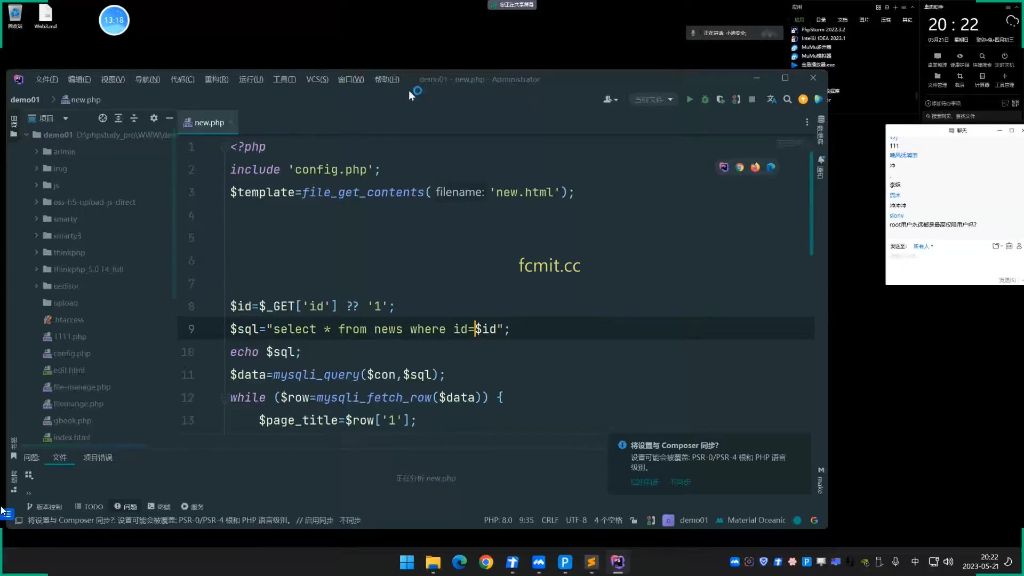The height and width of the screenshot is (576, 1024).
Task: Switch to 文件 tab in Problems panel
Action: click(59, 457)
